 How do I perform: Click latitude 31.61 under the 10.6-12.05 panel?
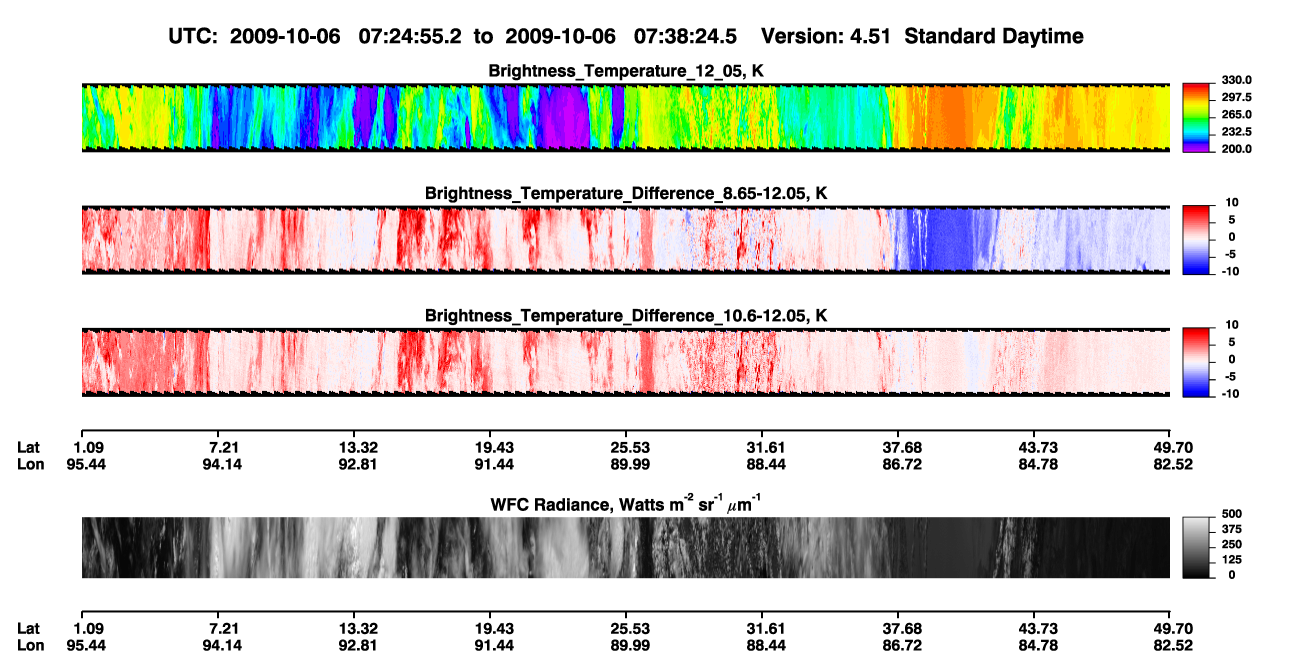[768, 446]
